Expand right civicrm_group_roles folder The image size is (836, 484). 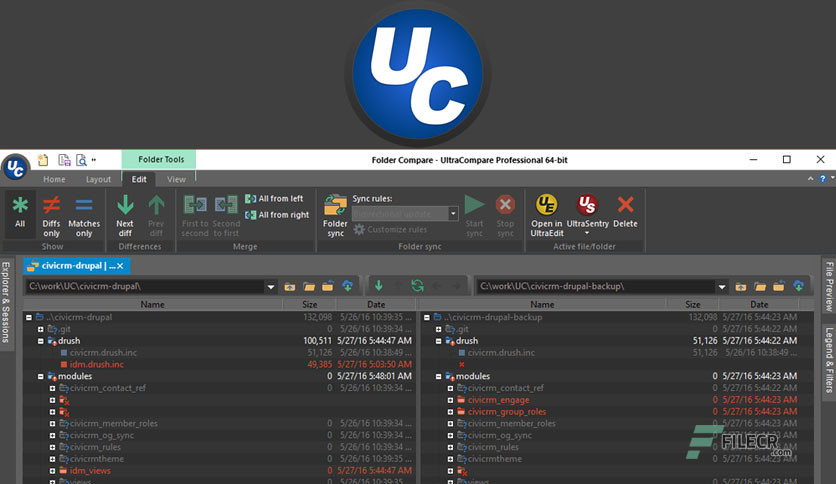[x=451, y=412]
